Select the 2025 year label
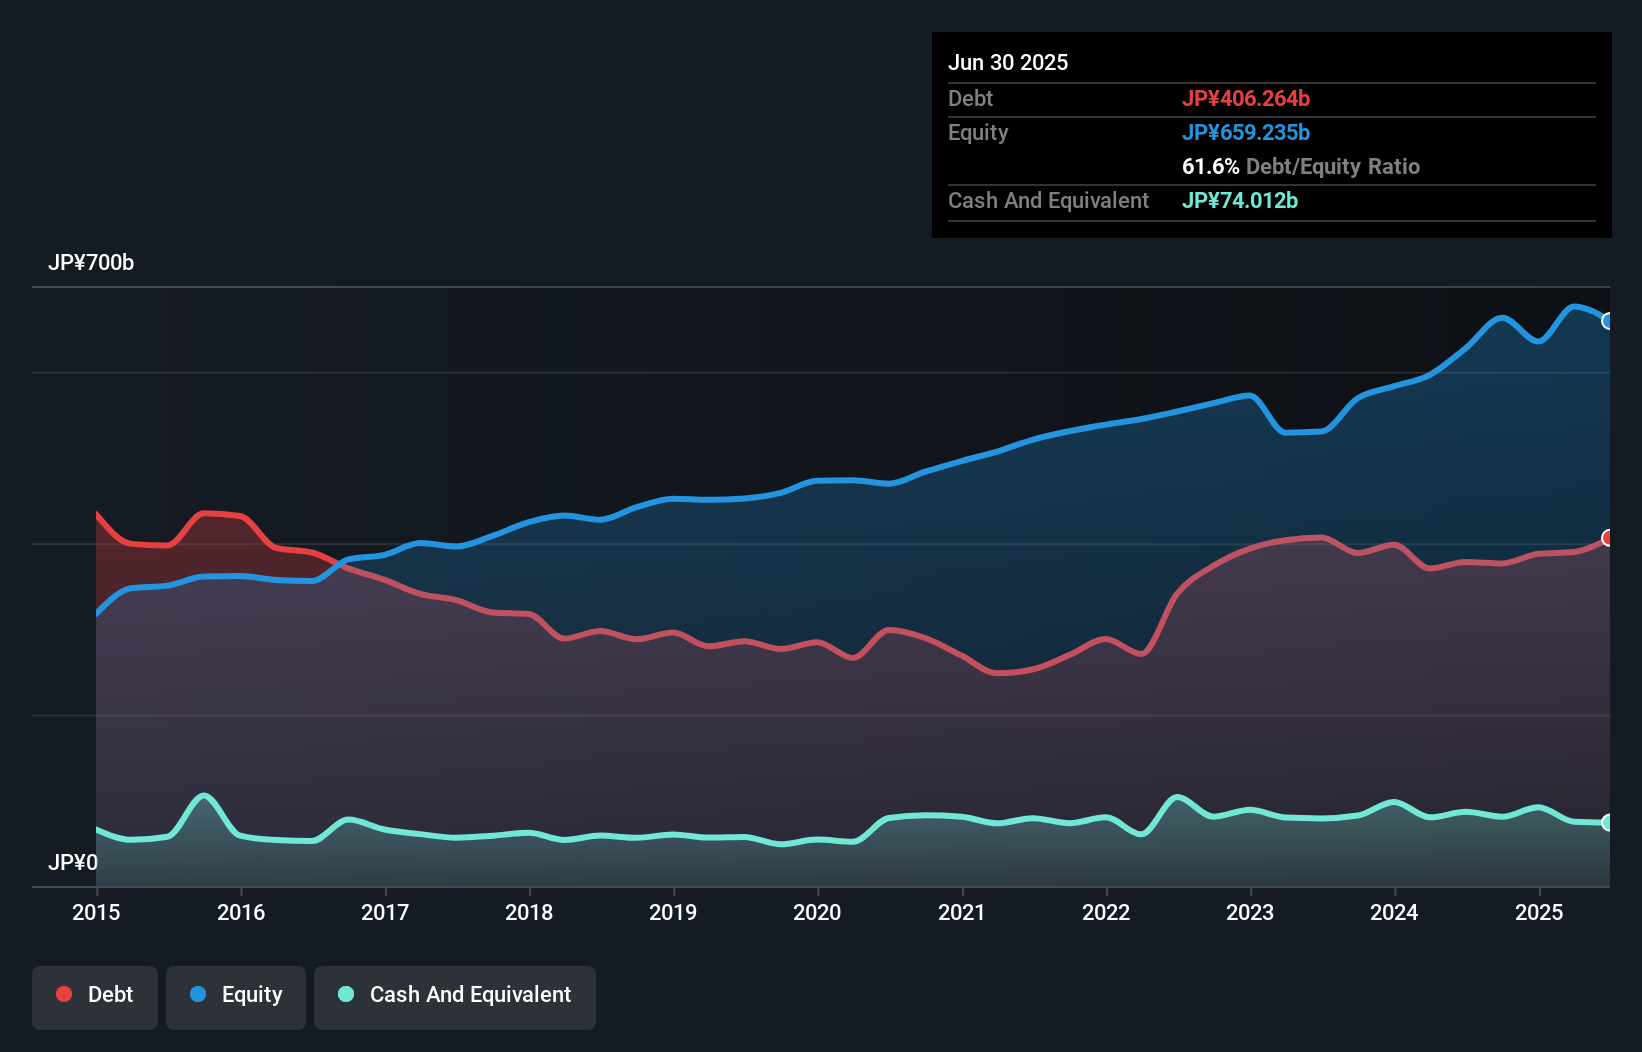Screen dimensions: 1642x1052 click(1539, 912)
